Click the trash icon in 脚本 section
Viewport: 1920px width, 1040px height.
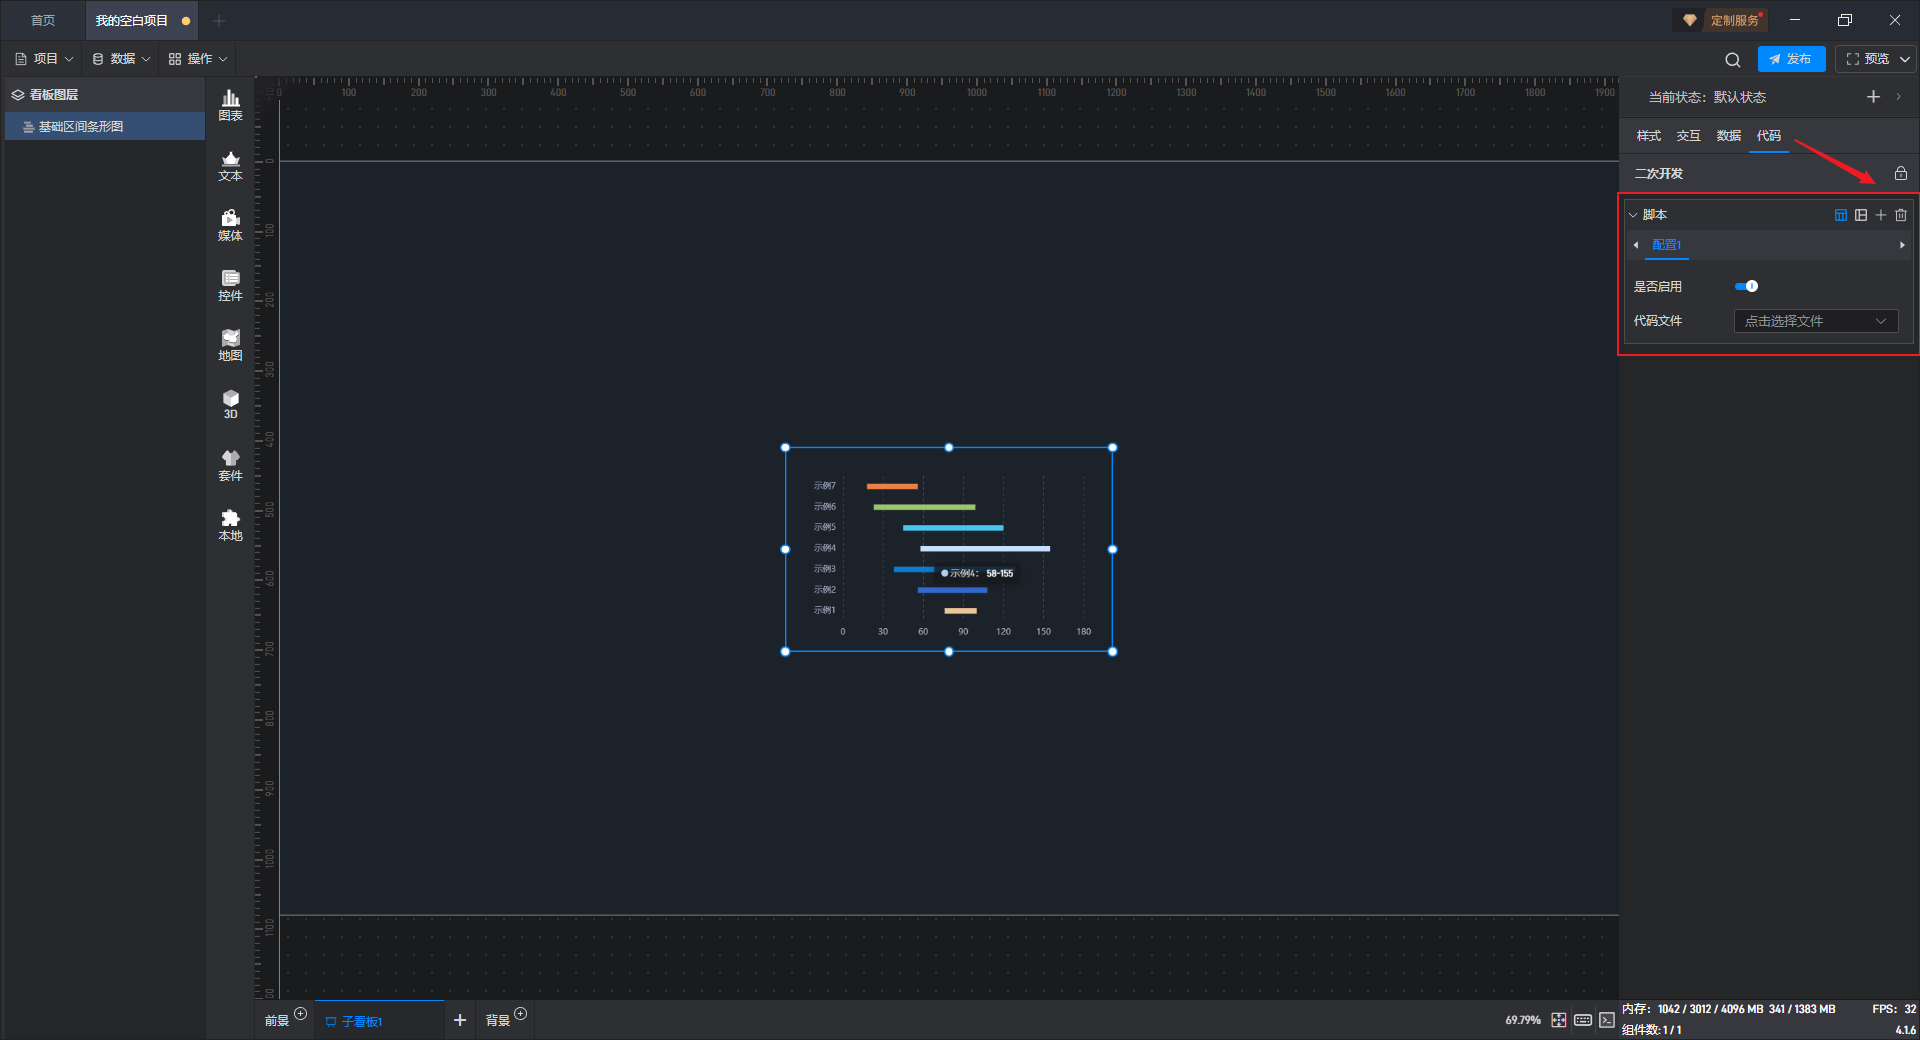click(x=1901, y=215)
